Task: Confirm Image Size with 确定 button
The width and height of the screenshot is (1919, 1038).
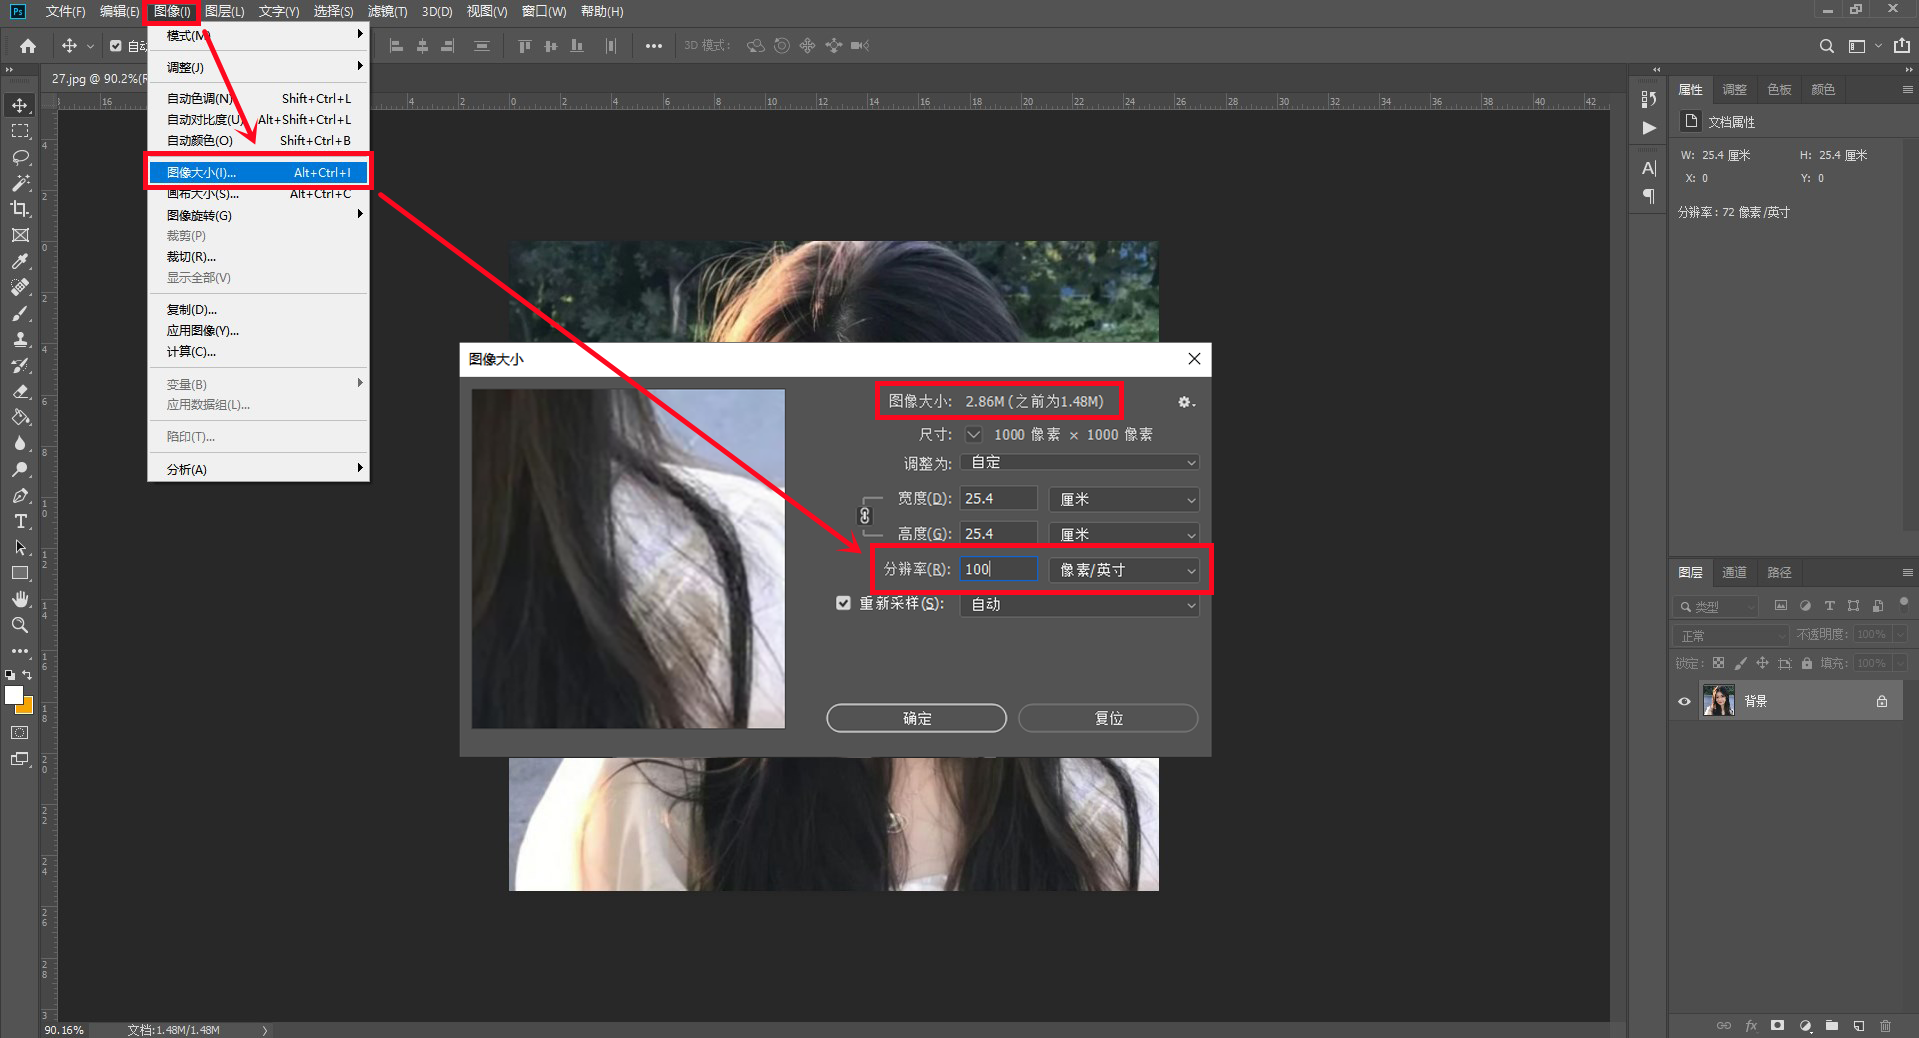Action: pyautogui.click(x=916, y=718)
